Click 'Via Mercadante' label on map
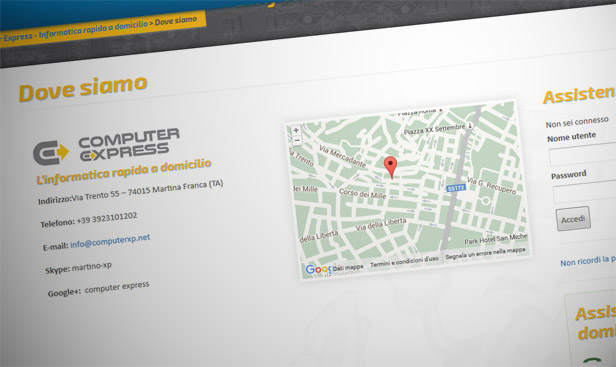The height and width of the screenshot is (367, 616). coord(343,156)
